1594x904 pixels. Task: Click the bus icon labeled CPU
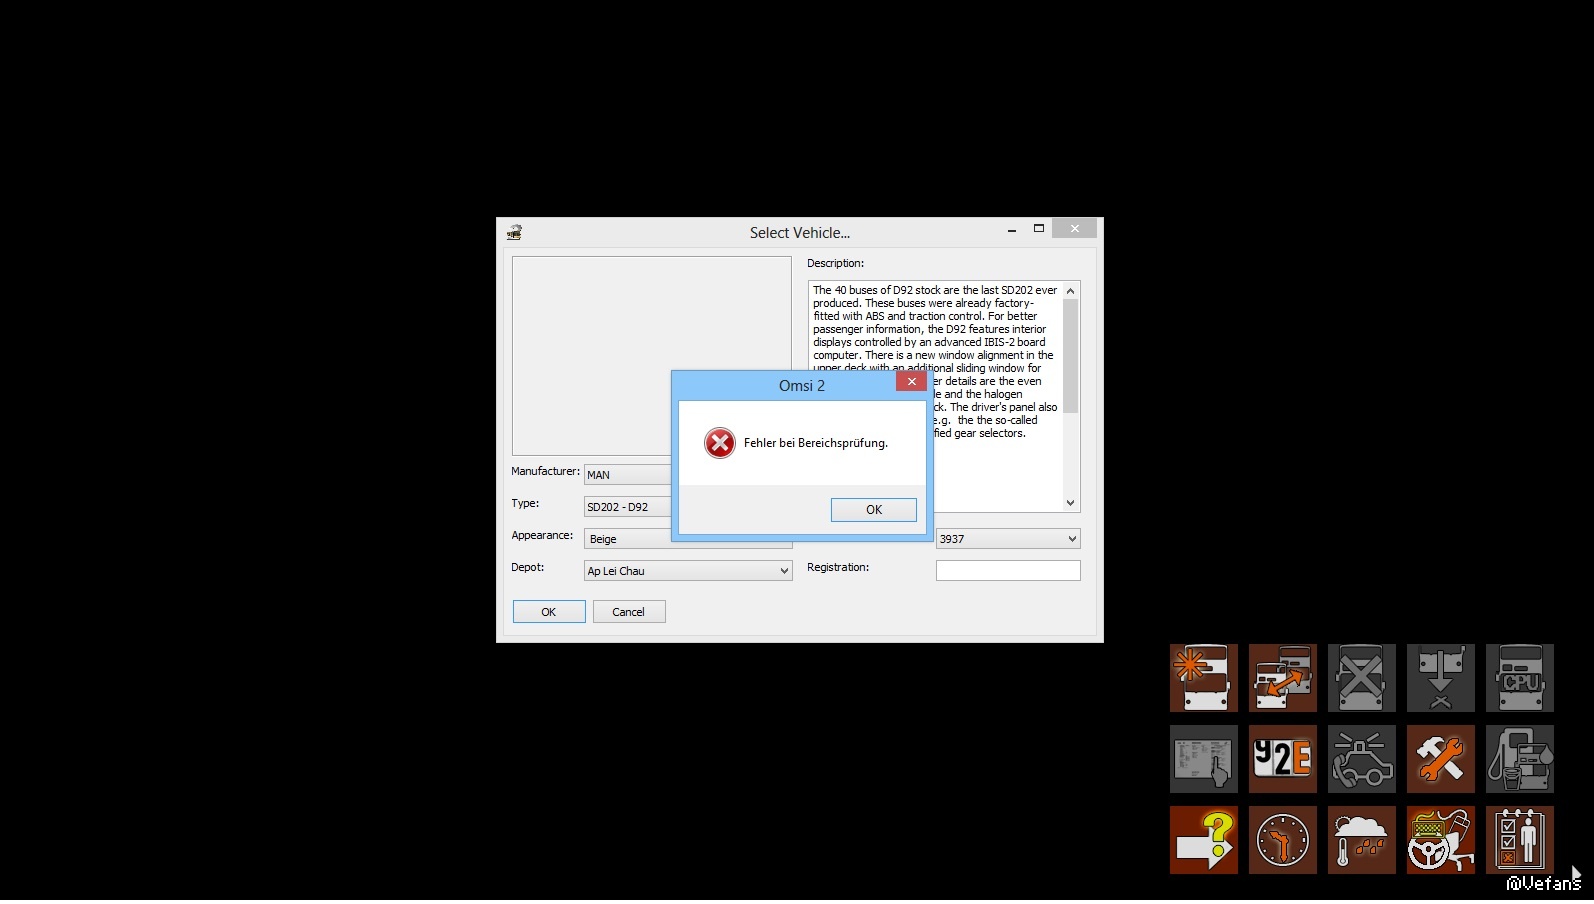coord(1520,678)
